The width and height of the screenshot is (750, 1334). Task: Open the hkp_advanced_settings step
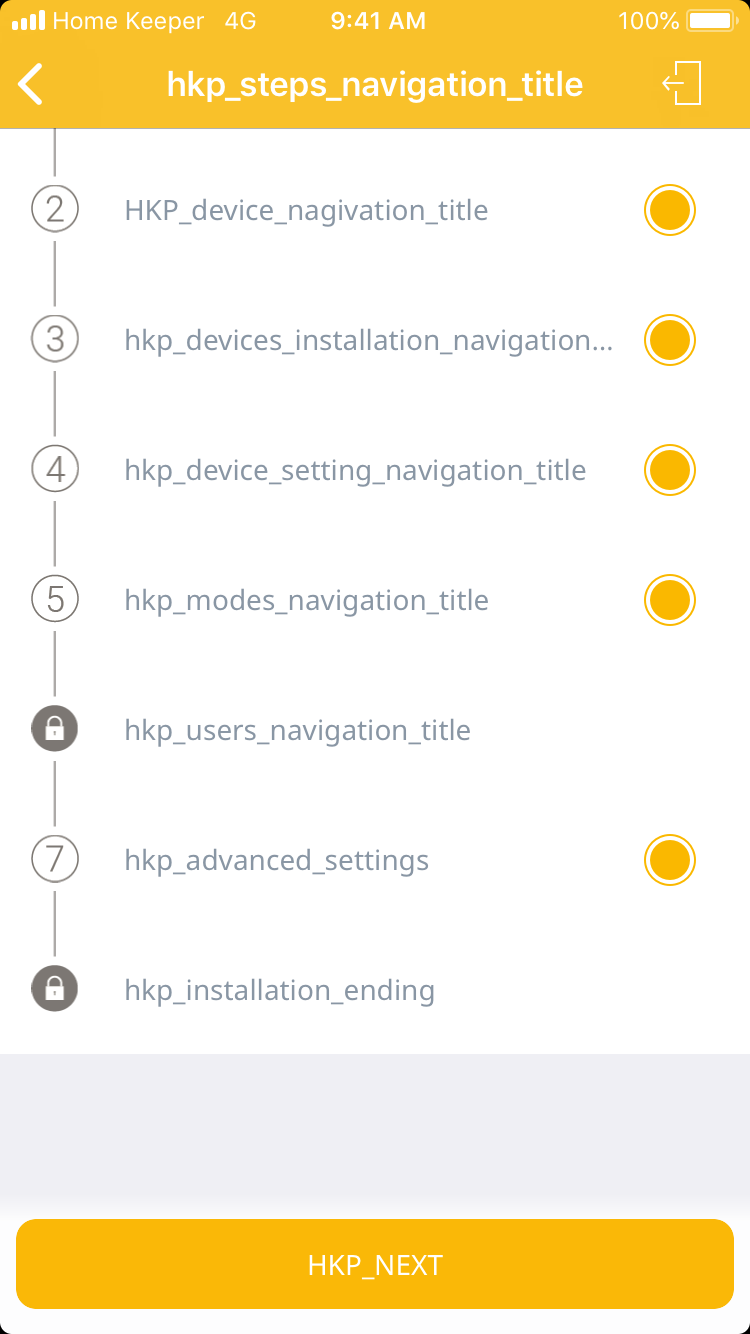pyautogui.click(x=276, y=861)
